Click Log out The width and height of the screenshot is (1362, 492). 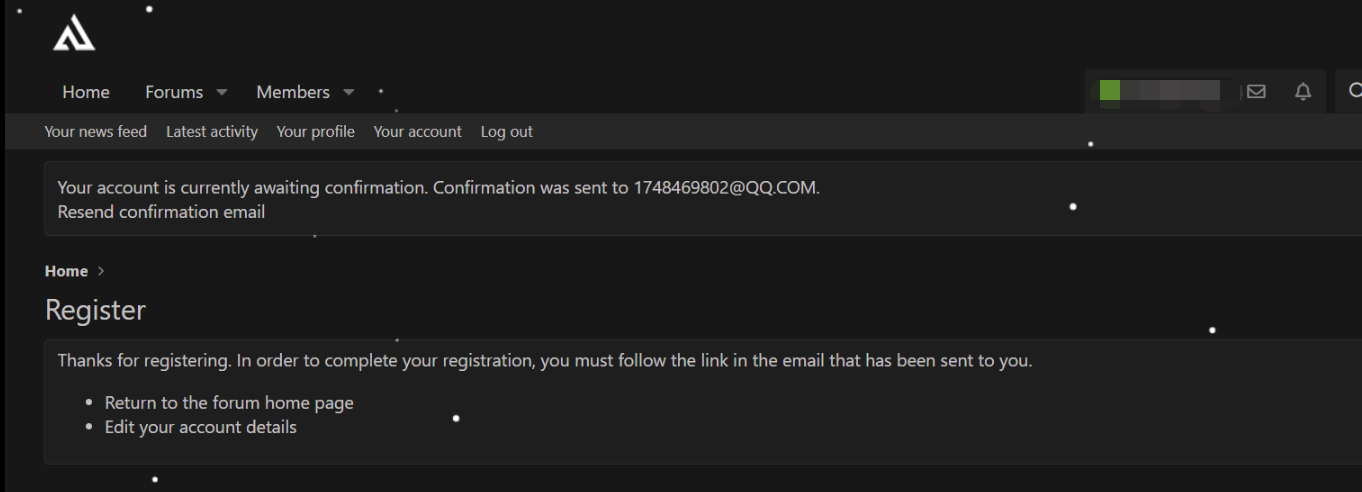tap(507, 131)
